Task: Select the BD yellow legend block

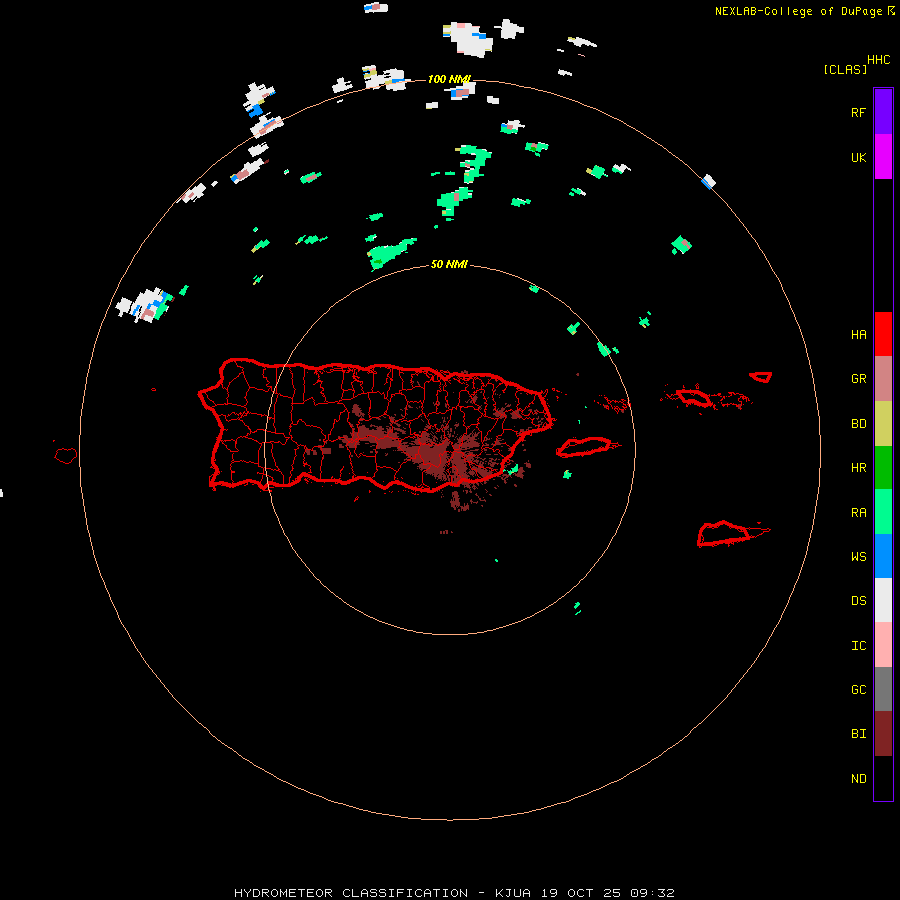Action: point(883,424)
